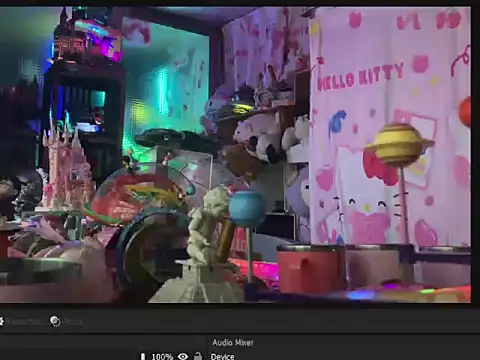Toggle source visibility eye icon
The width and height of the screenshot is (480, 360).
183,356
